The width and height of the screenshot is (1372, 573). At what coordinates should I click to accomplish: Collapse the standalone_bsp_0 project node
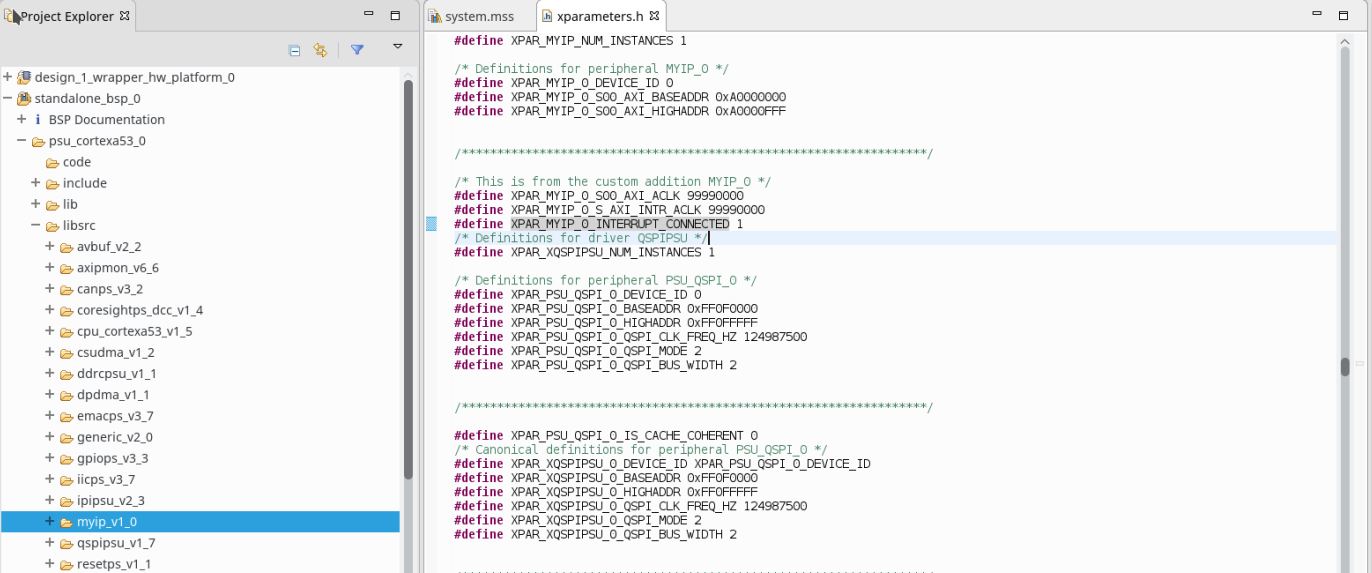[8, 98]
